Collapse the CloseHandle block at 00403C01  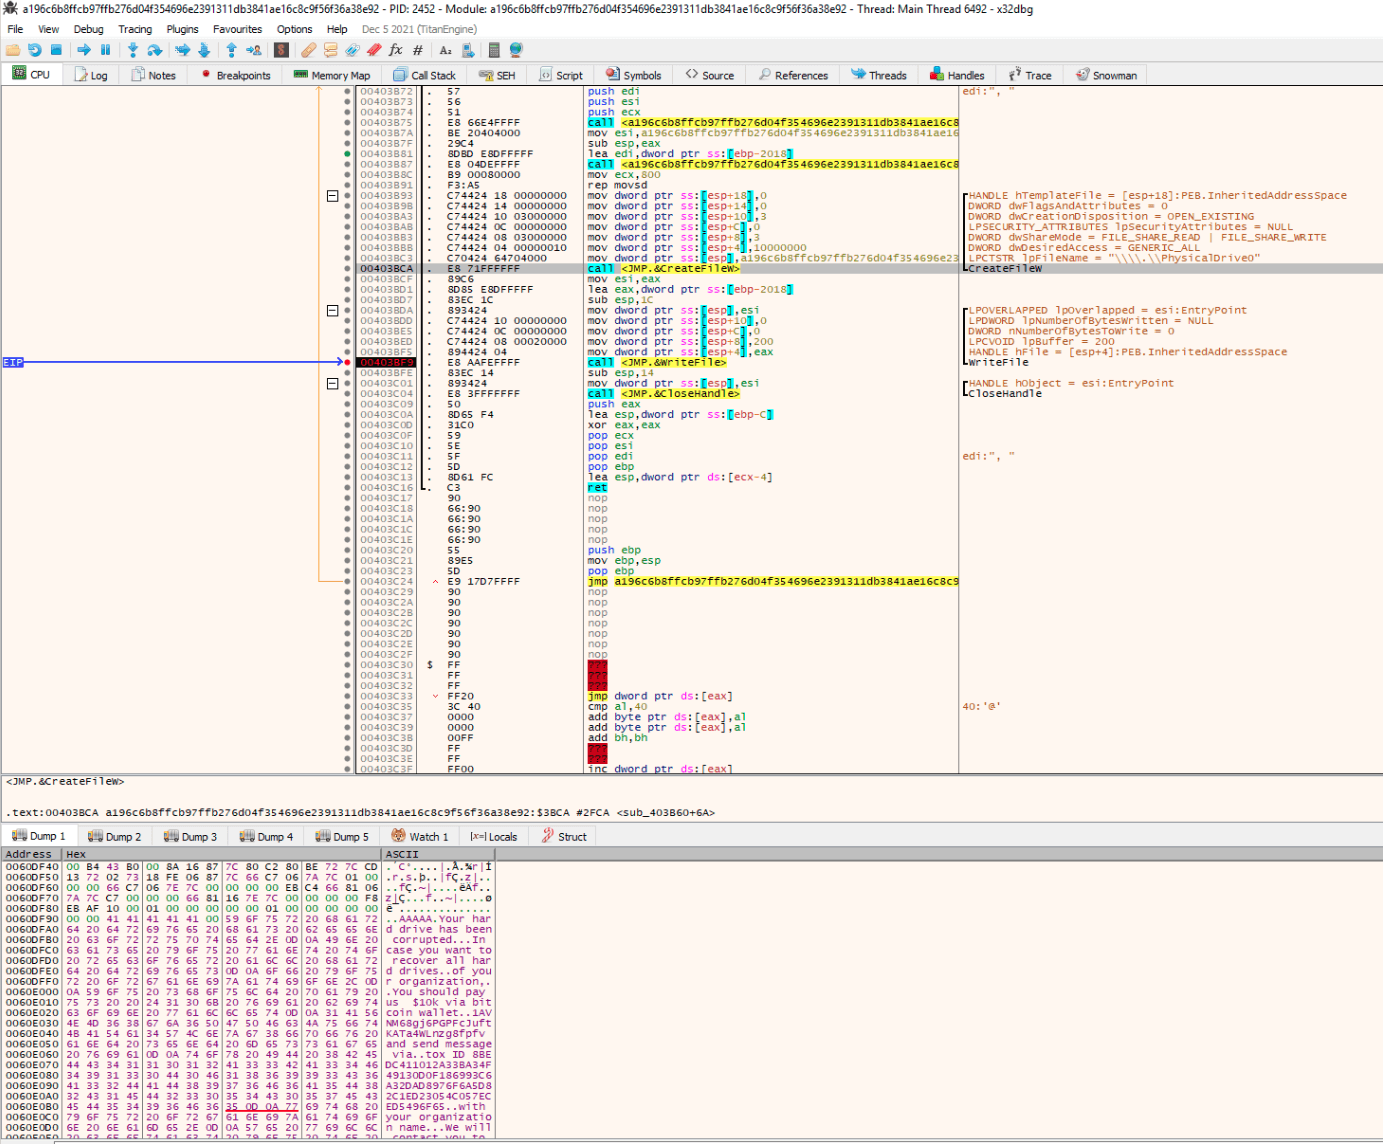(x=333, y=383)
